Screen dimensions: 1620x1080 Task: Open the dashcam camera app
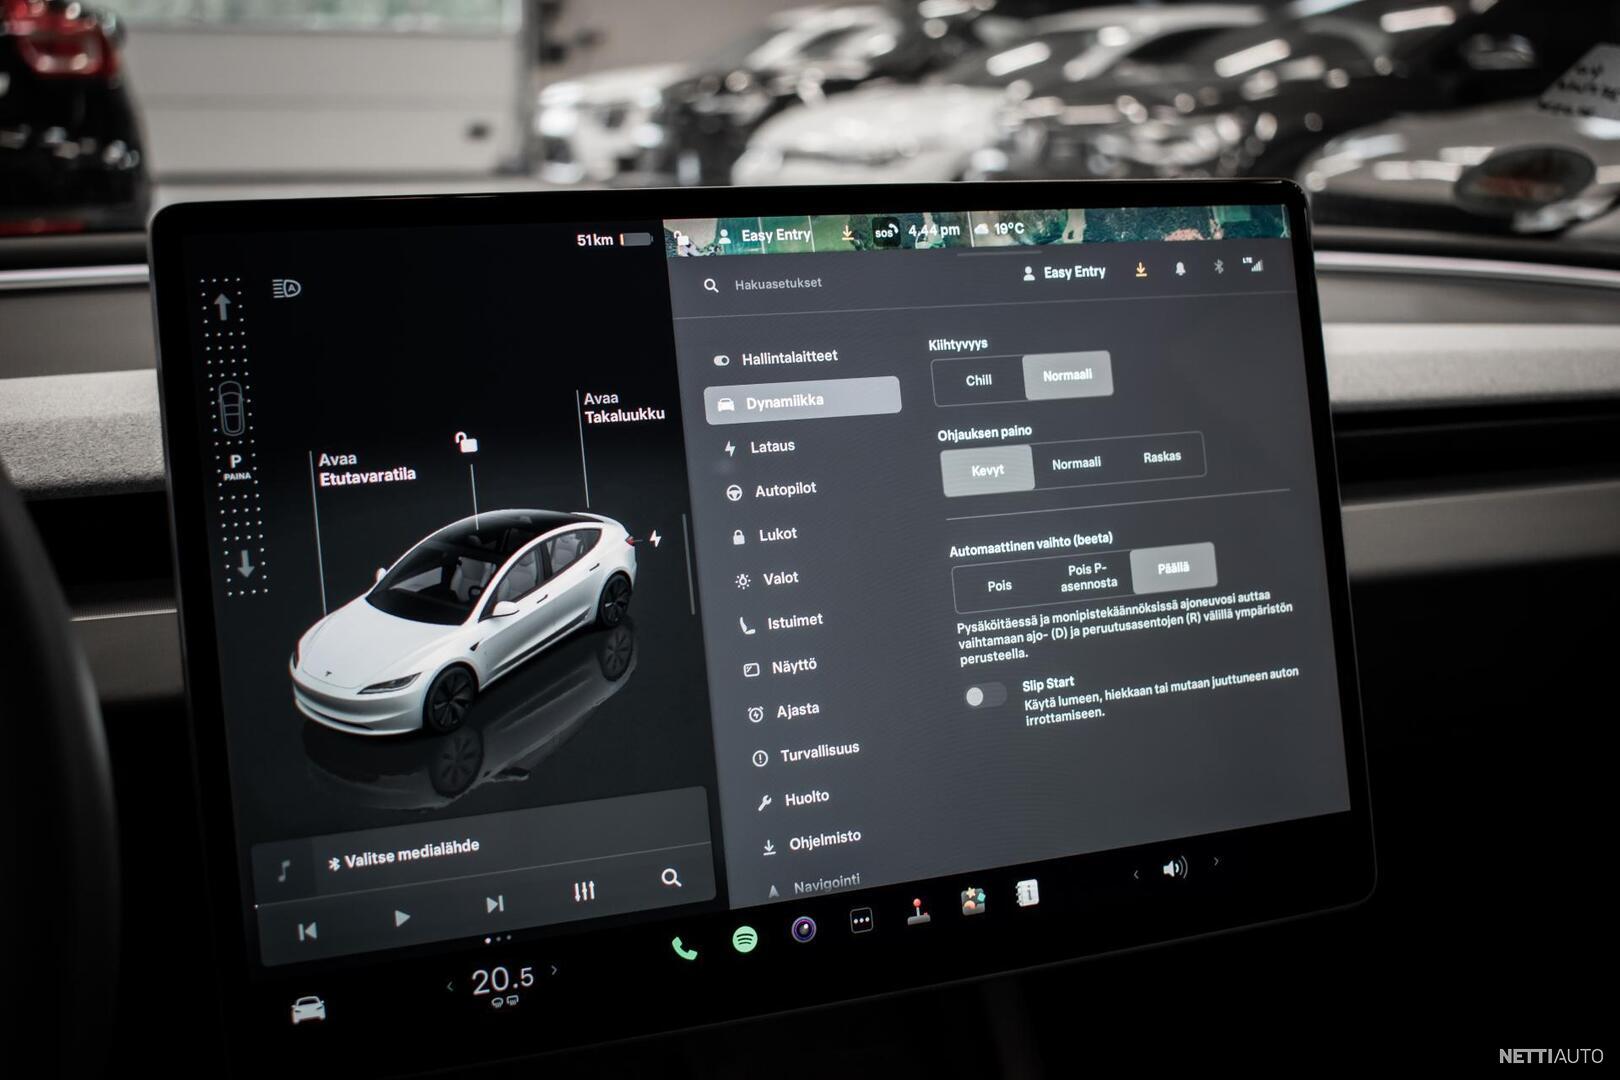[x=803, y=930]
